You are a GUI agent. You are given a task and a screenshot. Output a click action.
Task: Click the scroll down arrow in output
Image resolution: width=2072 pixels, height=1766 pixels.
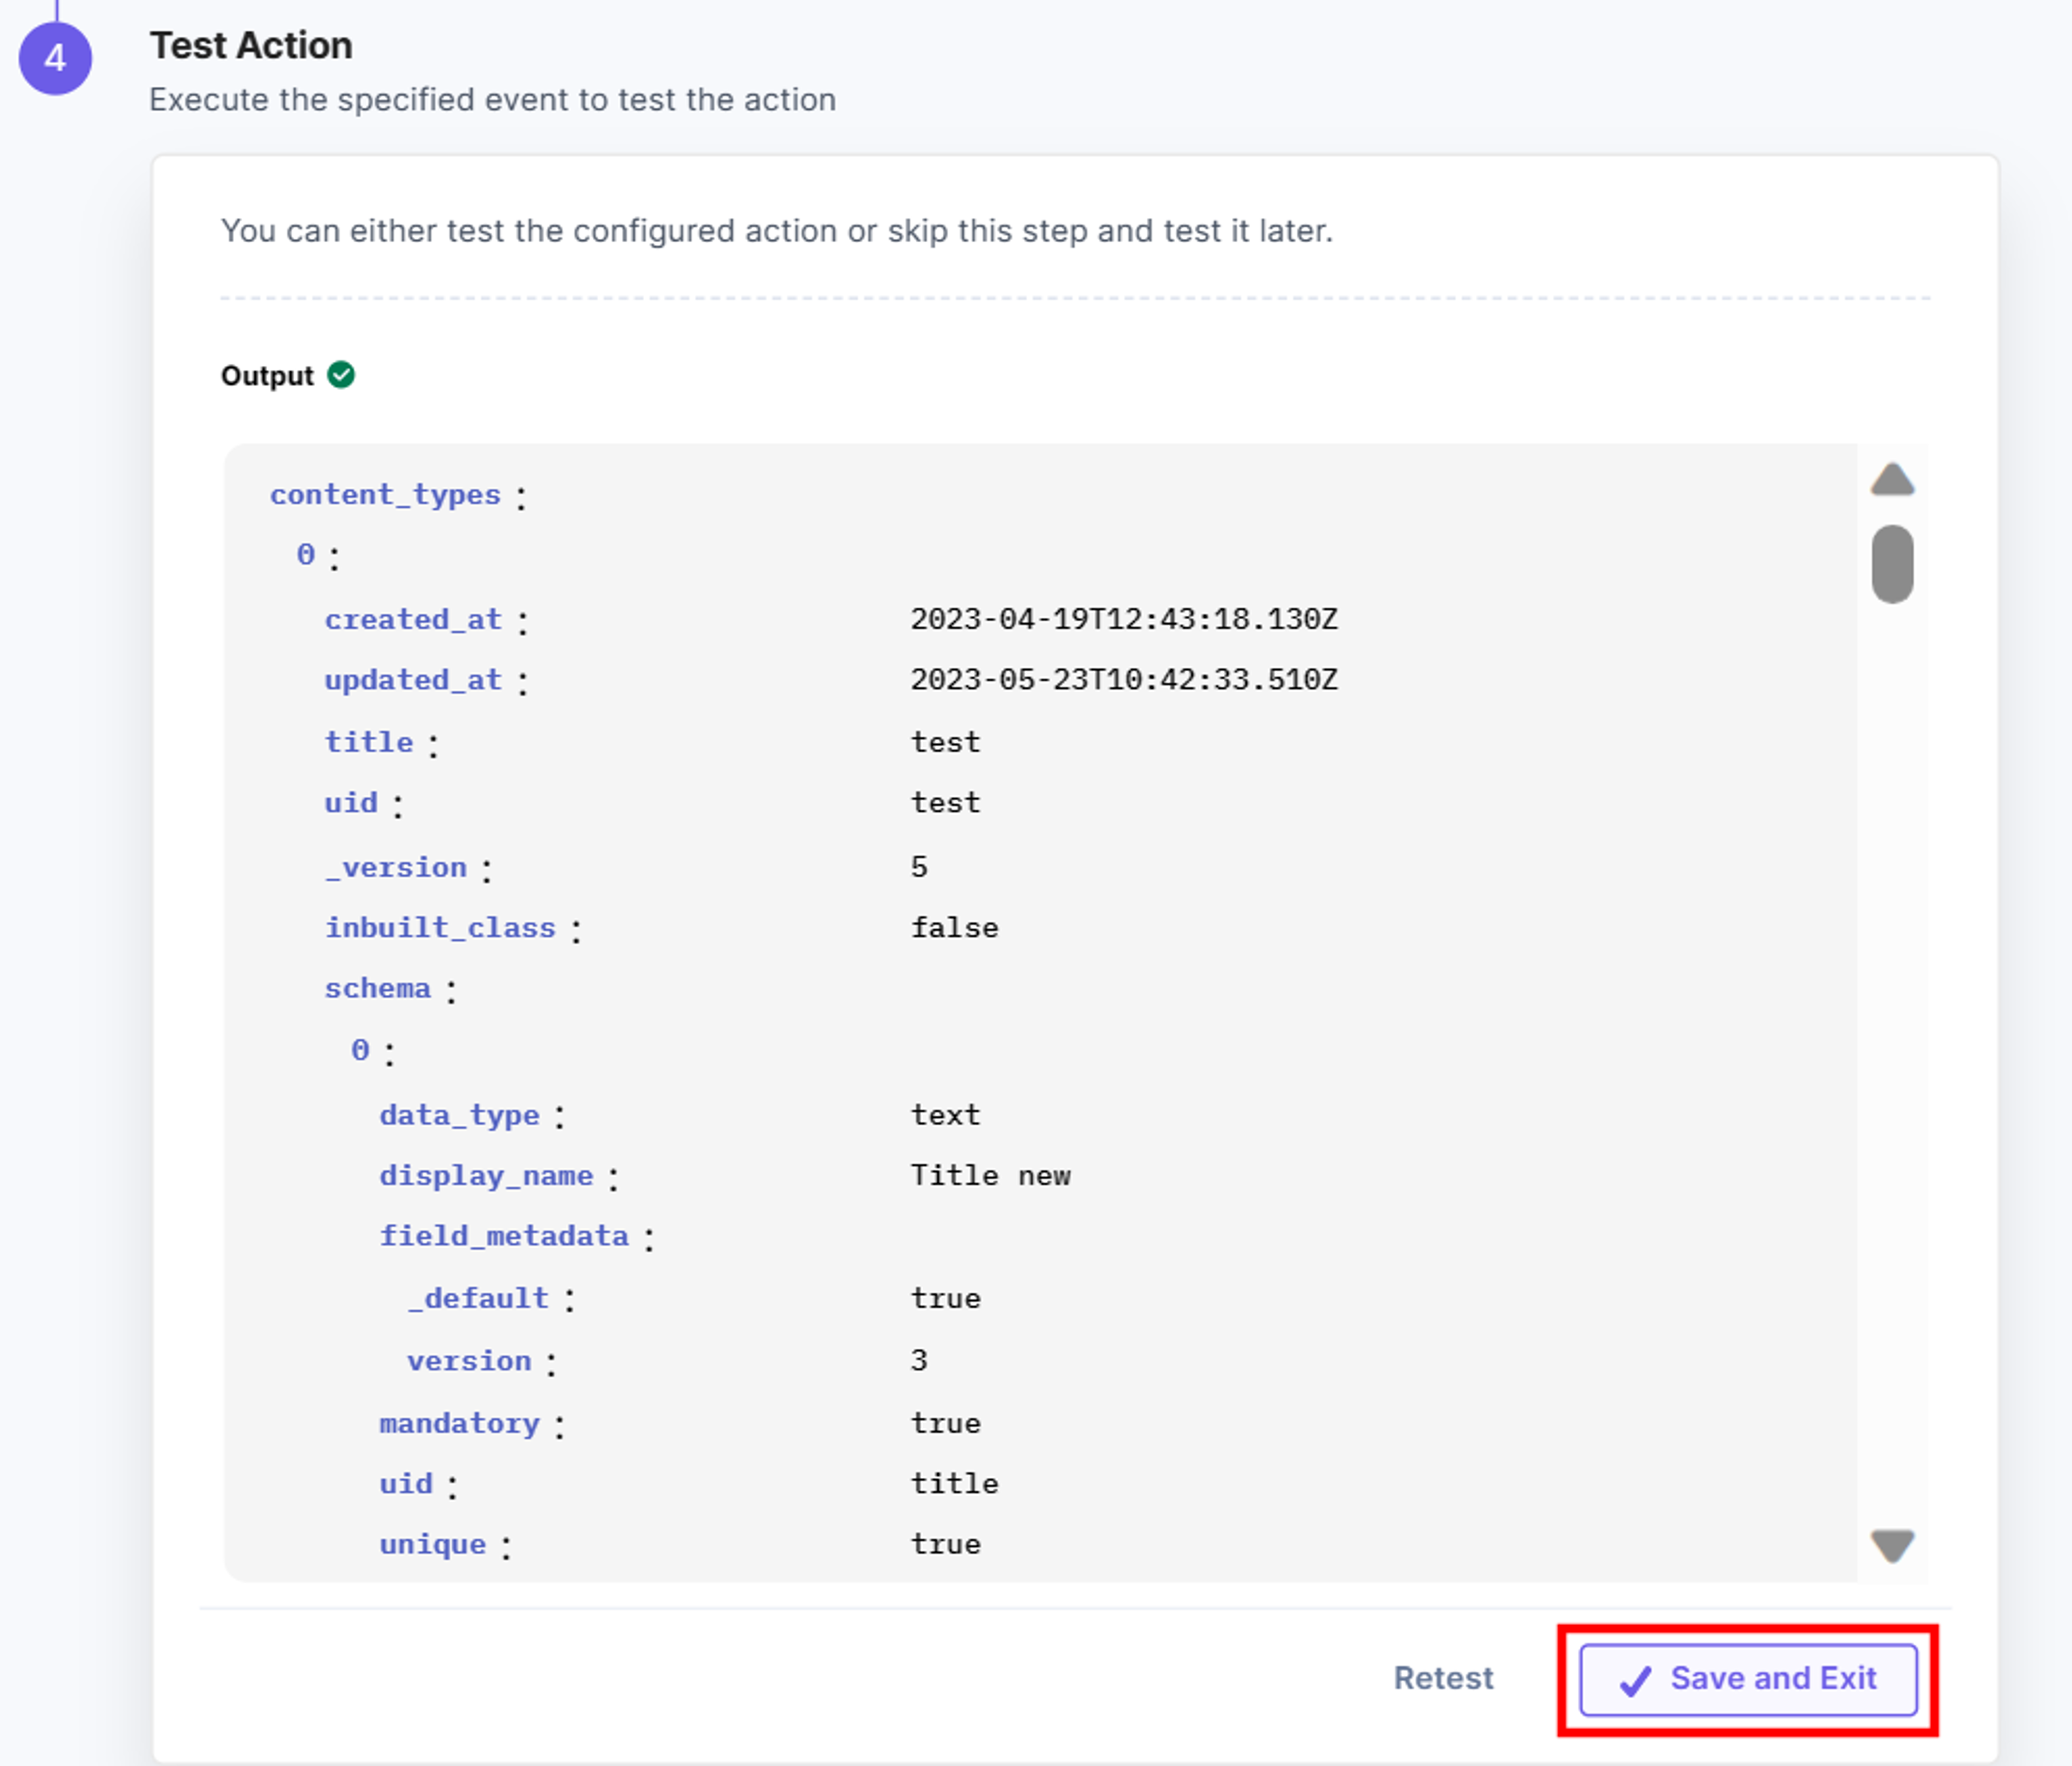[1892, 1546]
